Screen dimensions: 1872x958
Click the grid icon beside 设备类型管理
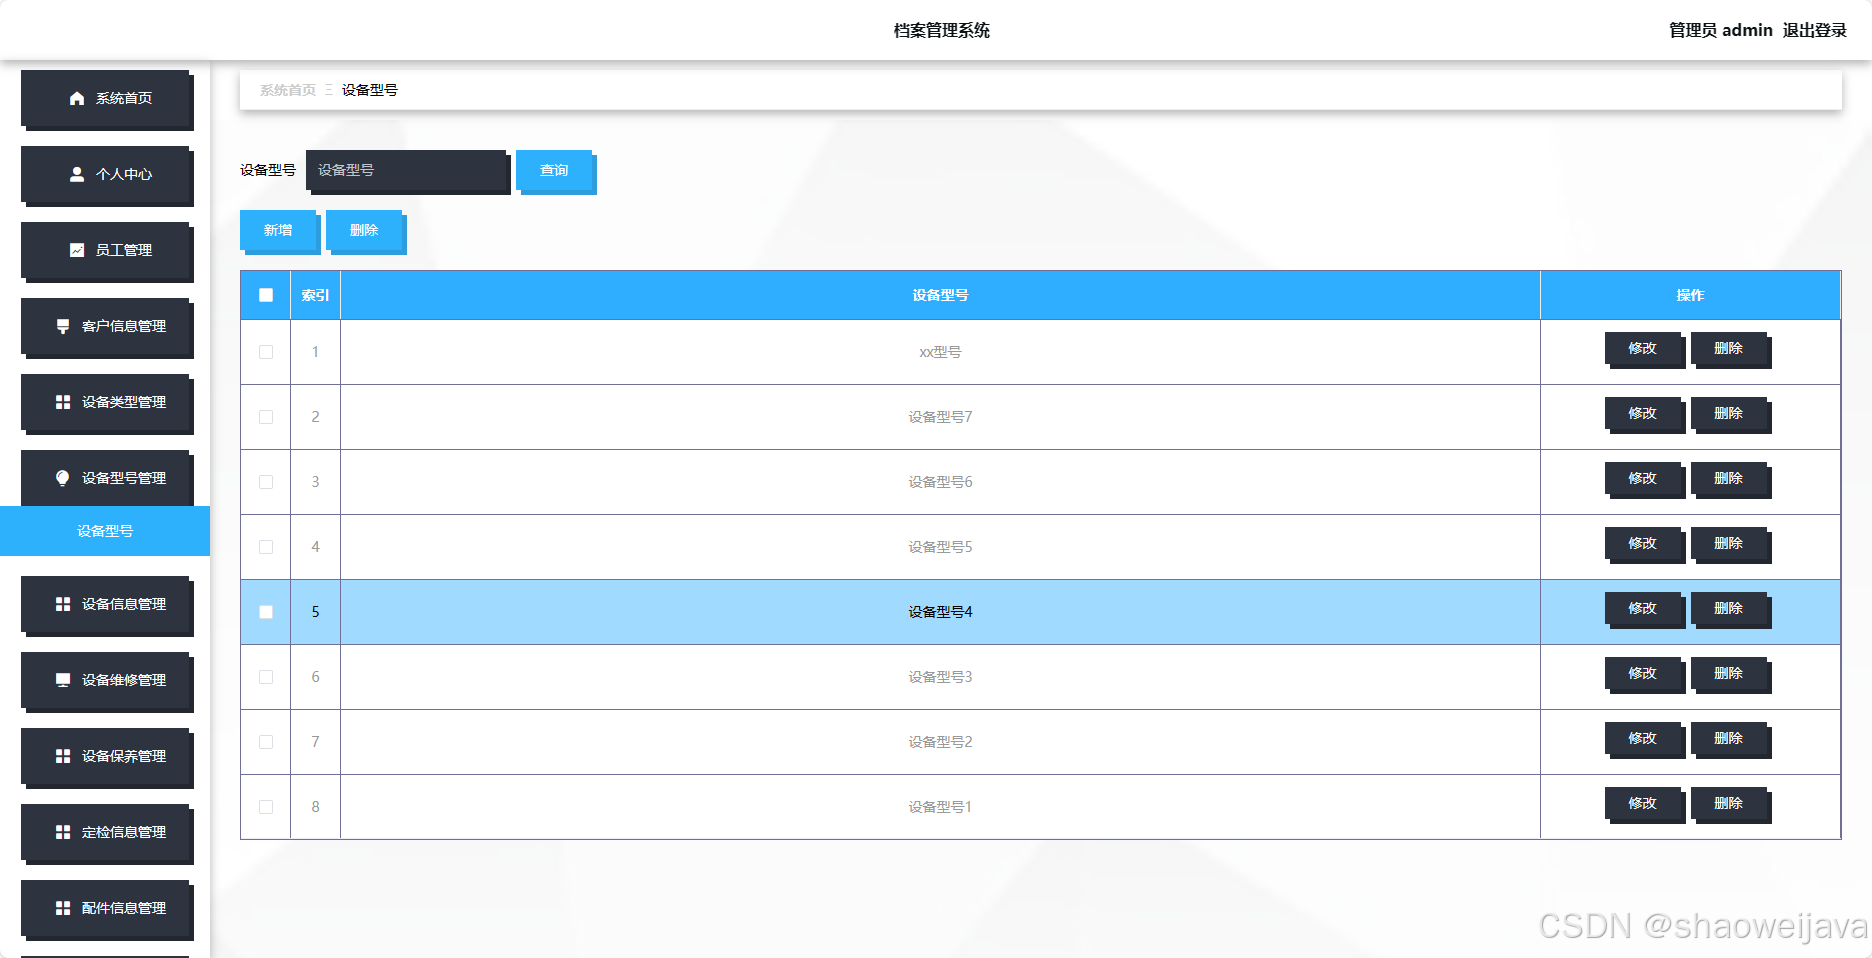63,402
